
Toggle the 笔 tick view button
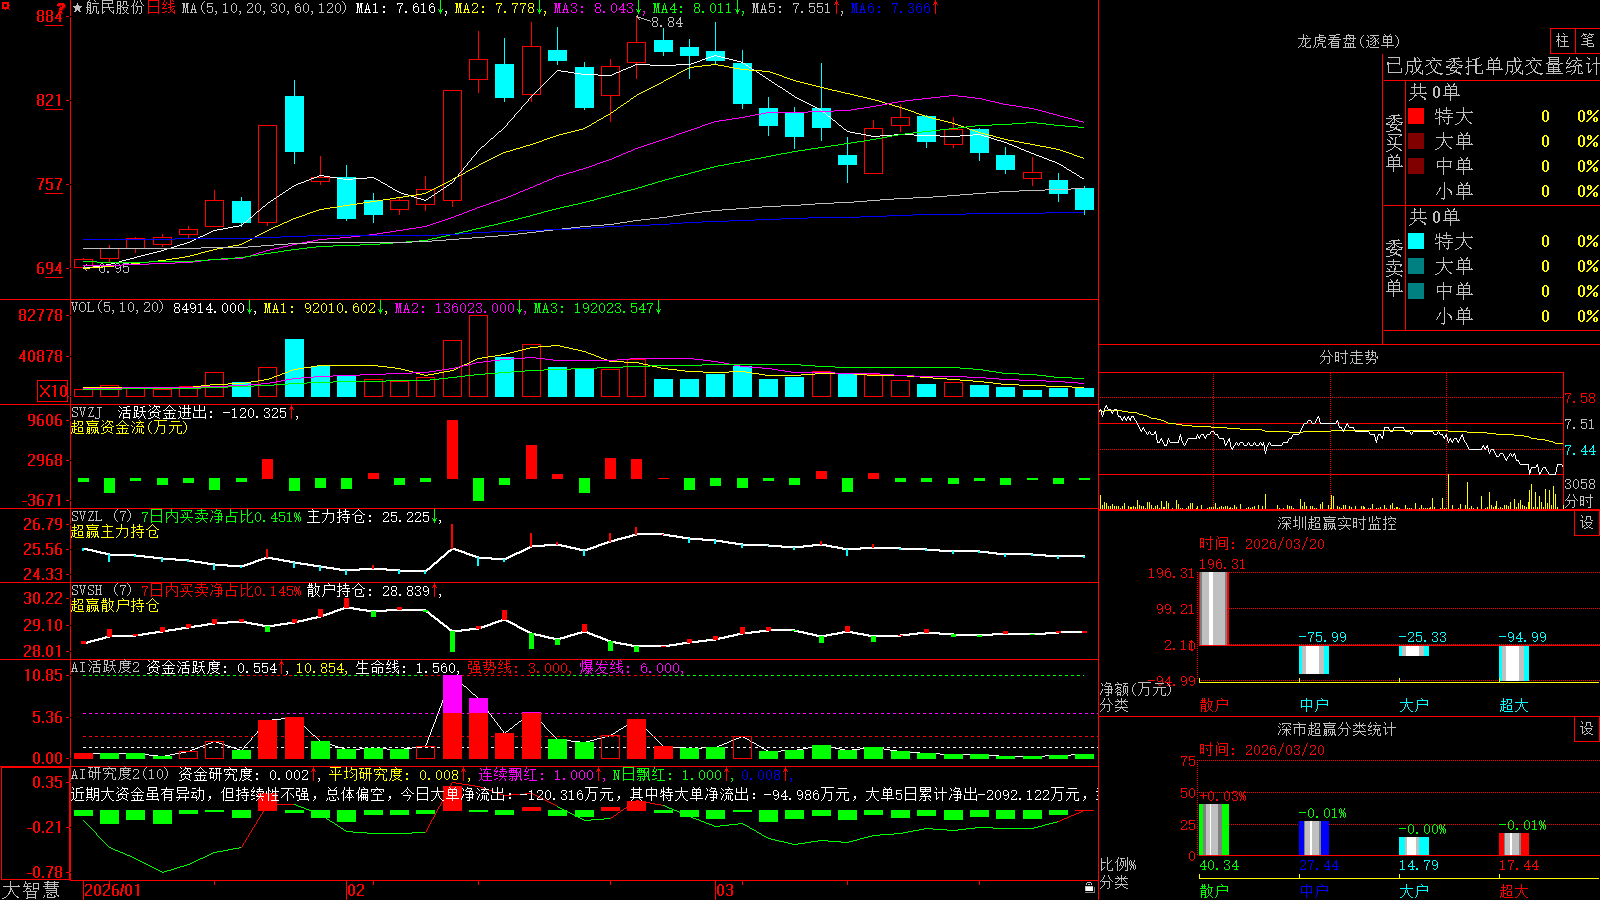pyautogui.click(x=1587, y=40)
